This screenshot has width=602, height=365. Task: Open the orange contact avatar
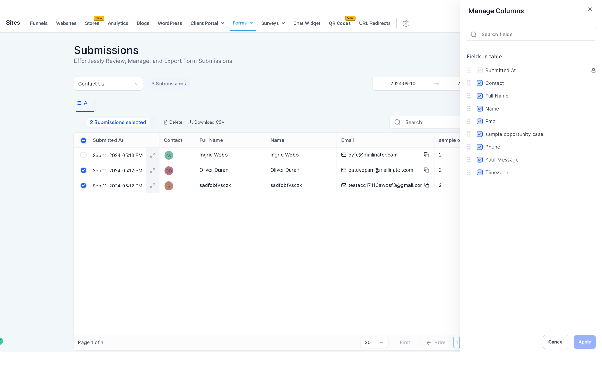(169, 185)
